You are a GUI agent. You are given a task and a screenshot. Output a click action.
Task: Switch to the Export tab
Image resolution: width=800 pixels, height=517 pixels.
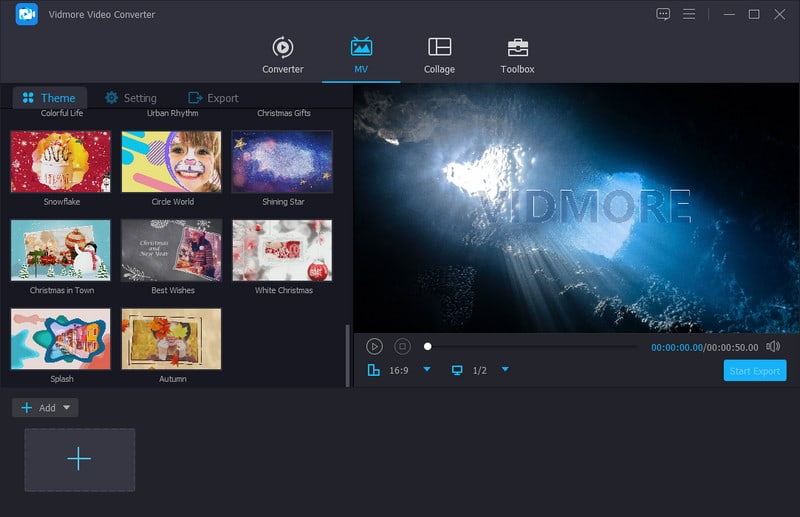[x=213, y=98]
